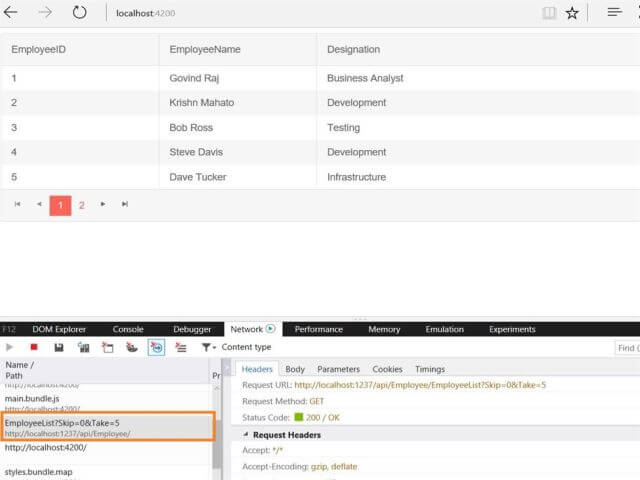The width and height of the screenshot is (640, 480).
Task: Open the Memory tab
Action: point(384,329)
